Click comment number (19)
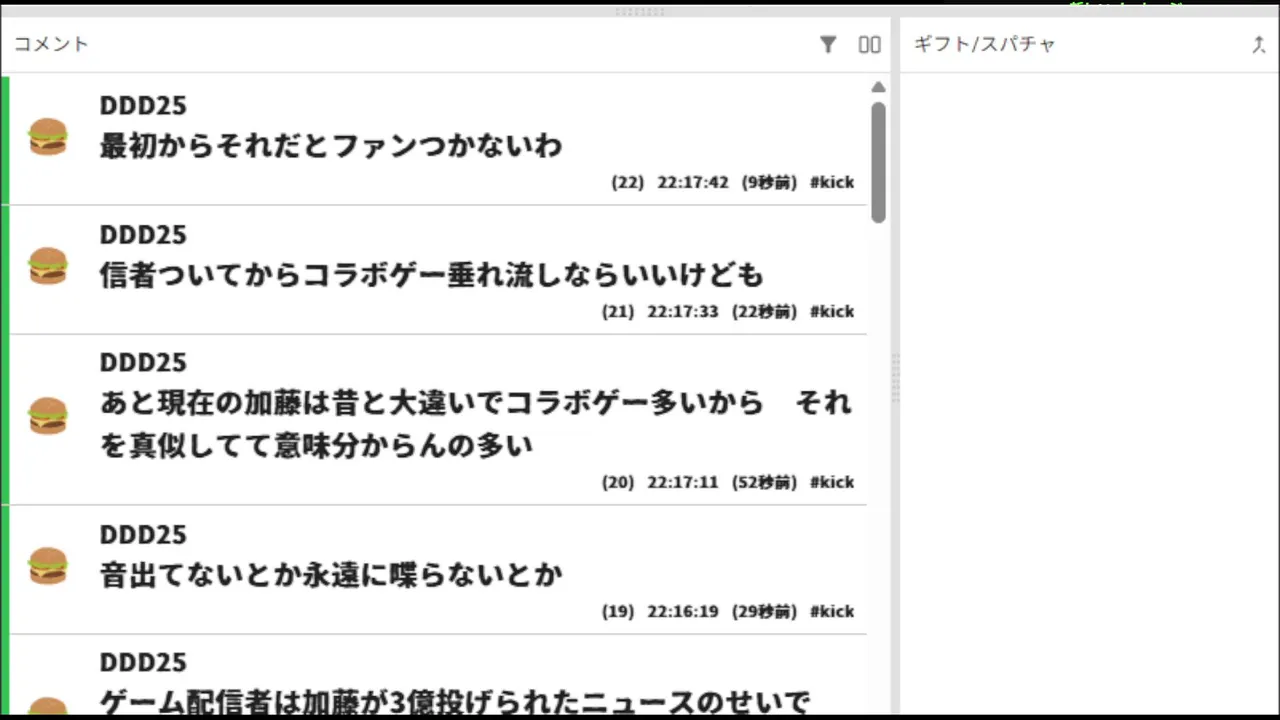 point(618,611)
